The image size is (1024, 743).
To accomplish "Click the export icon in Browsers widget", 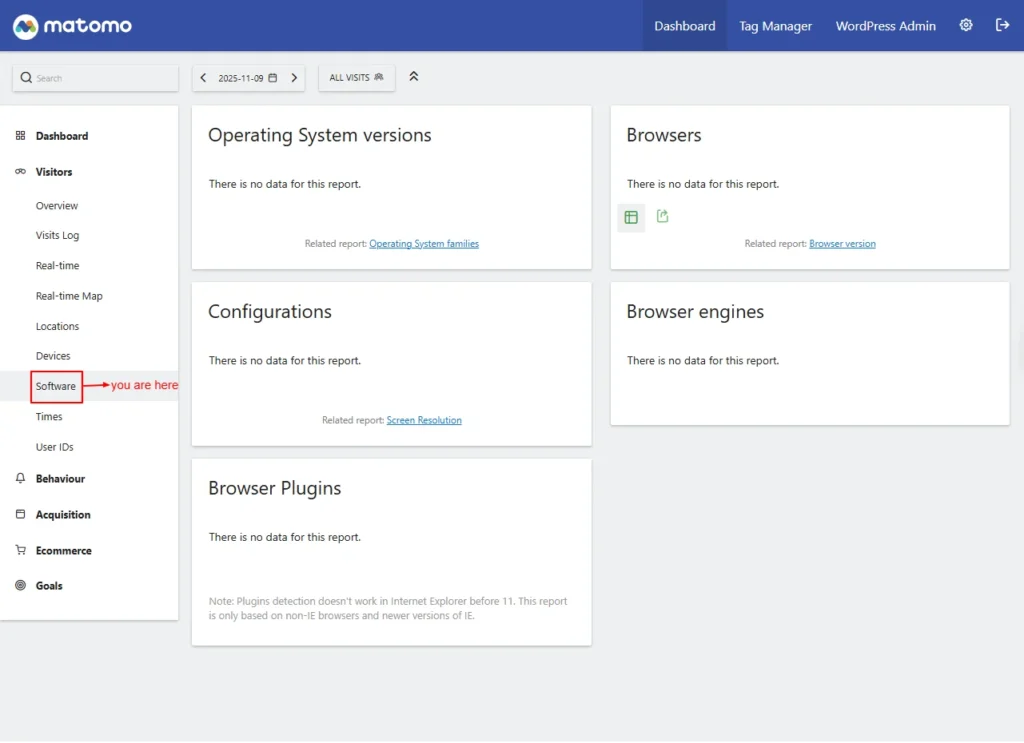I will pyautogui.click(x=663, y=216).
